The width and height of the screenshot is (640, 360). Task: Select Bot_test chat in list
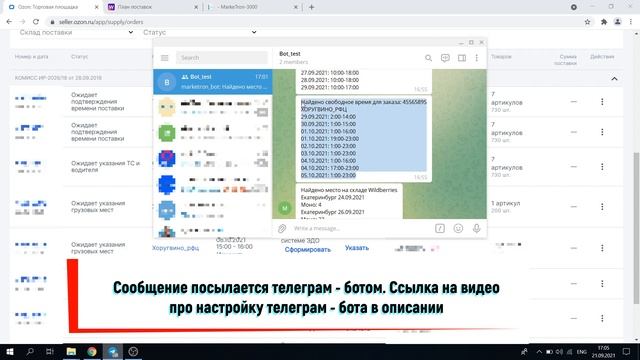[x=213, y=82]
